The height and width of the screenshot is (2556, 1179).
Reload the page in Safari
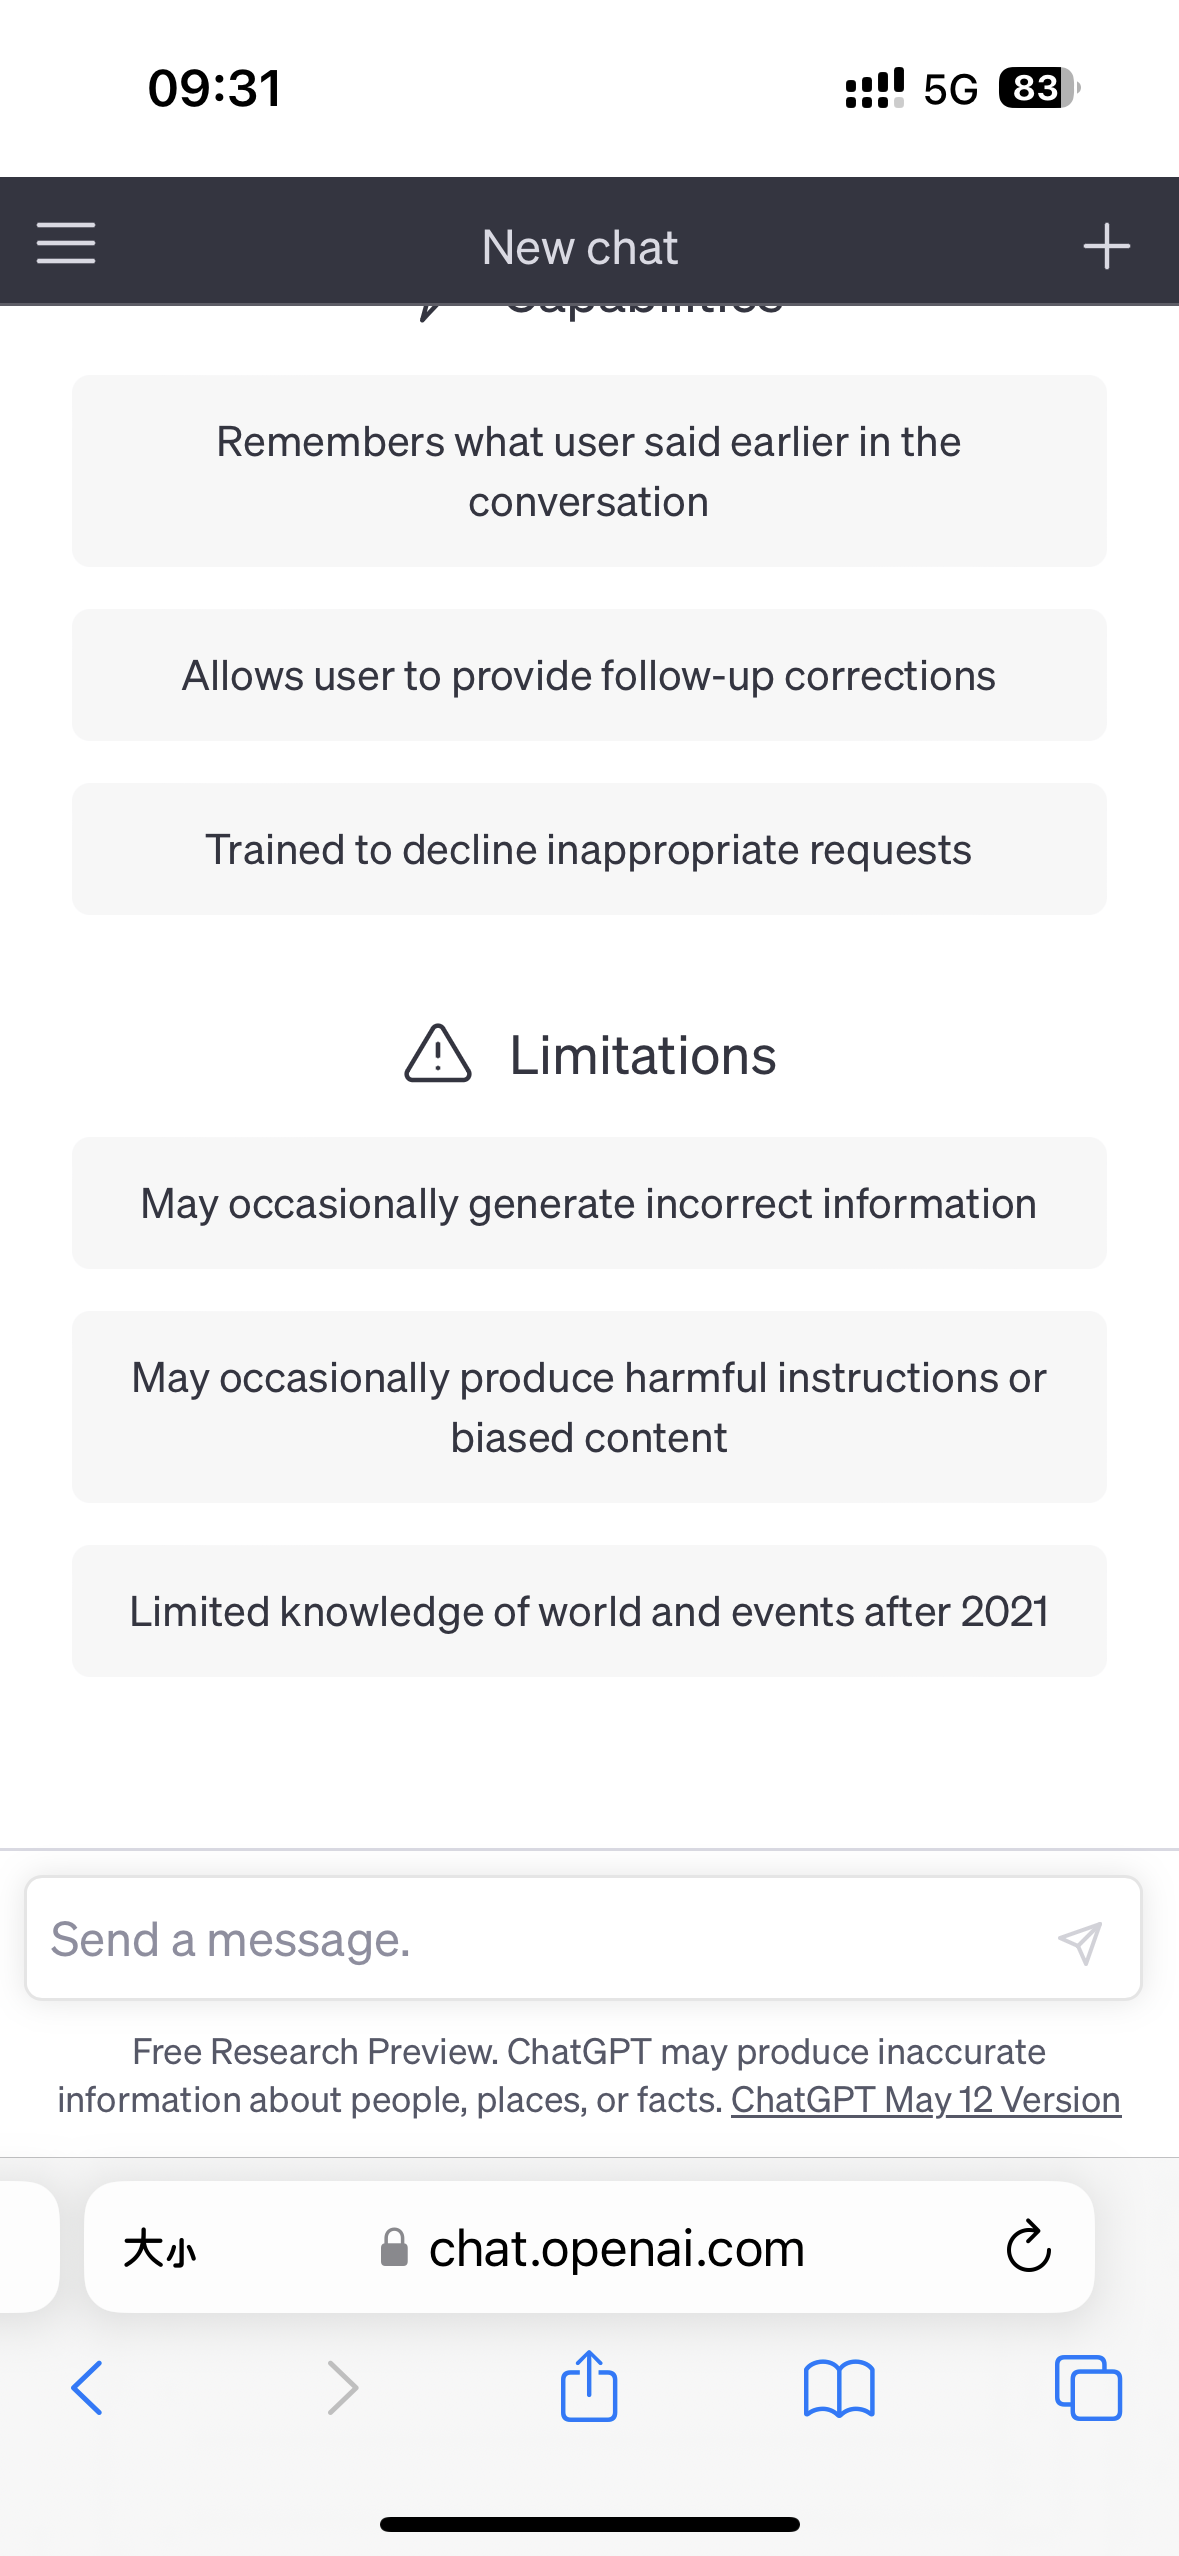click(1028, 2248)
